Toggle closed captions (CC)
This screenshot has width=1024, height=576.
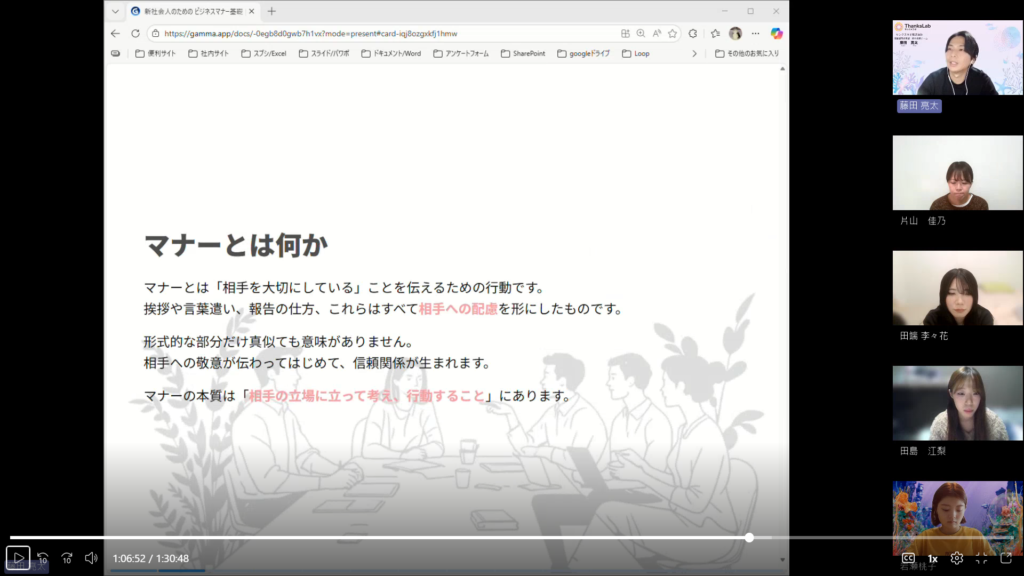[908, 558]
